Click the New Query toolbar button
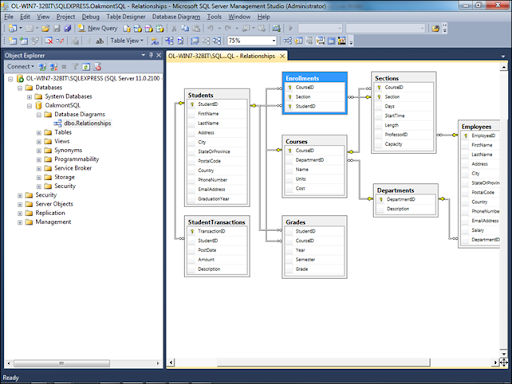This screenshot has height=384, width=512. (x=97, y=28)
